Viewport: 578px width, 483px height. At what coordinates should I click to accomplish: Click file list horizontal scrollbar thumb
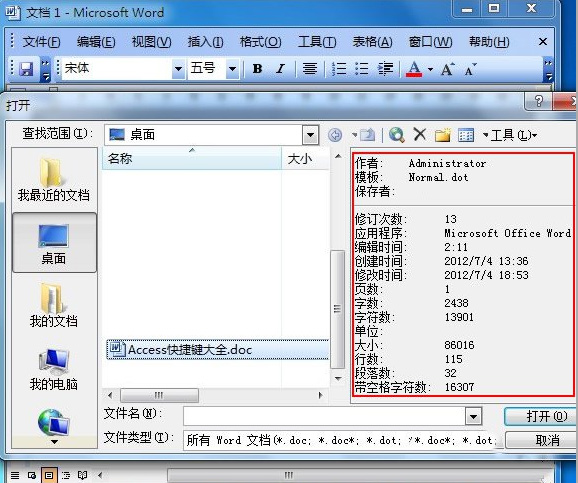pos(159,395)
